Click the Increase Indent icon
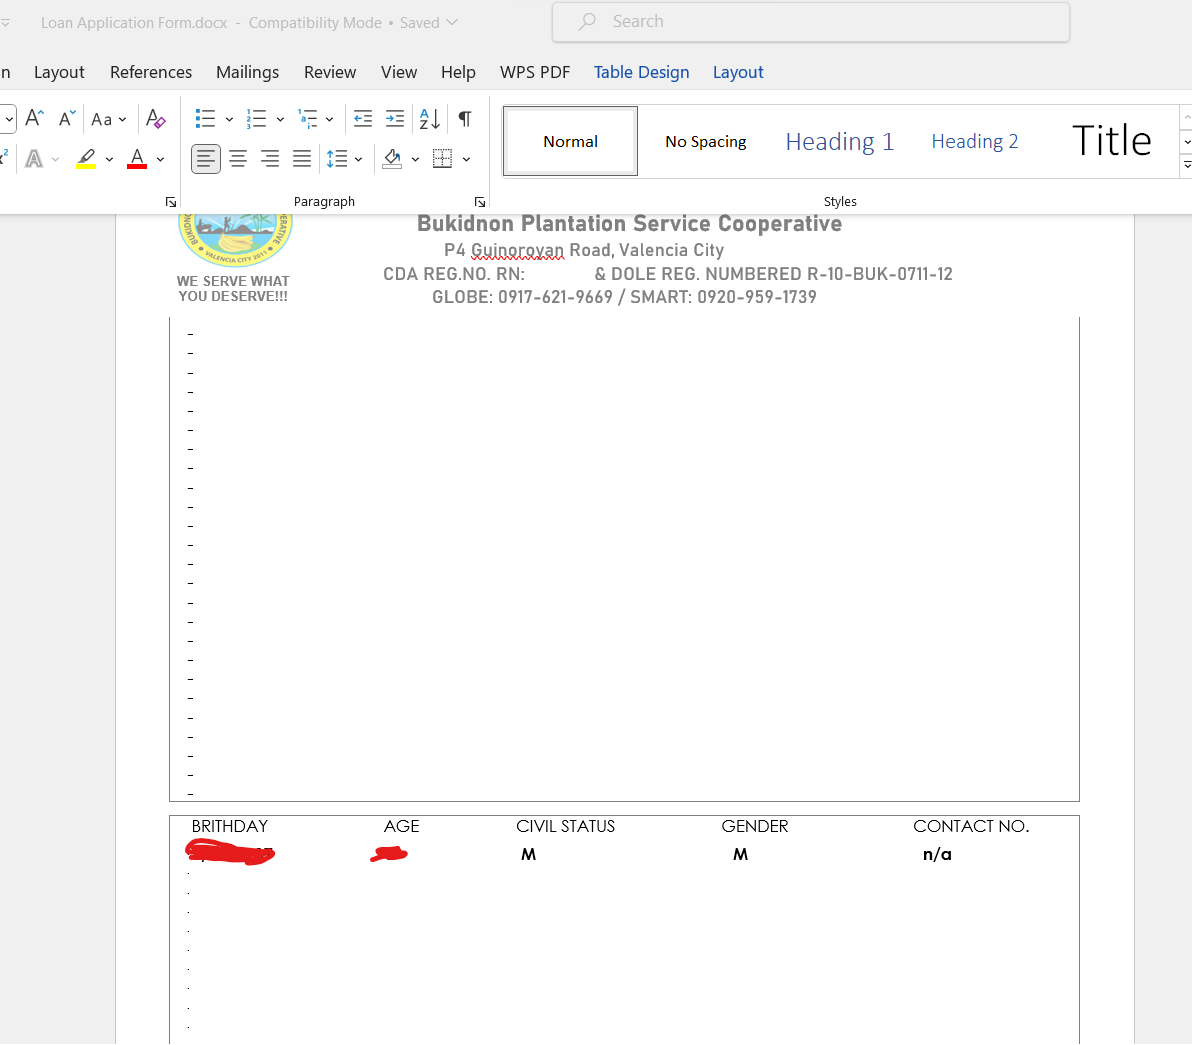 395,119
